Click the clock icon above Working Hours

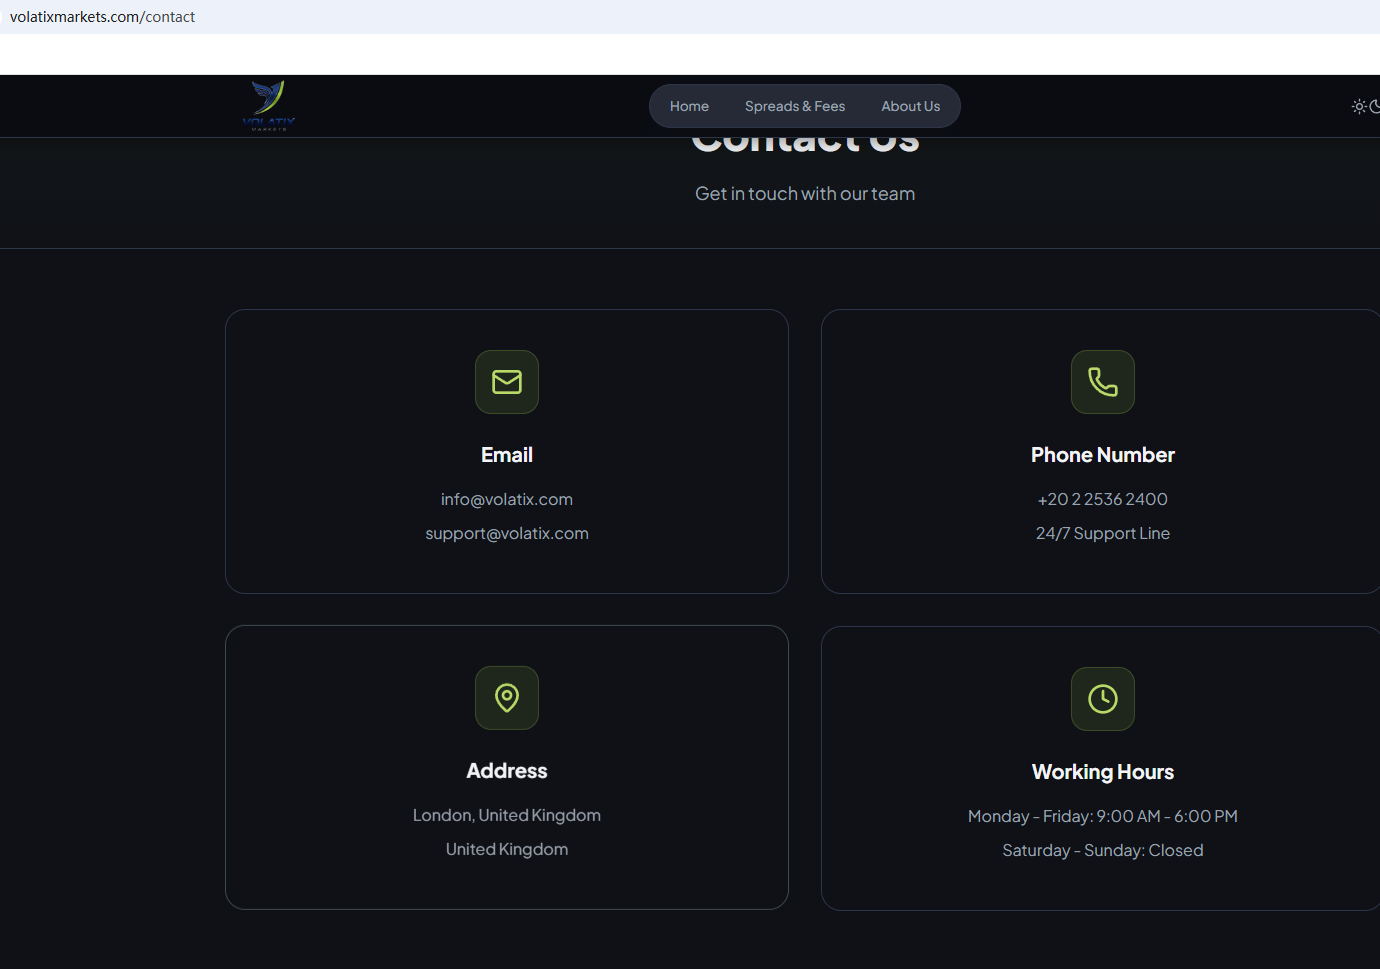click(1103, 699)
